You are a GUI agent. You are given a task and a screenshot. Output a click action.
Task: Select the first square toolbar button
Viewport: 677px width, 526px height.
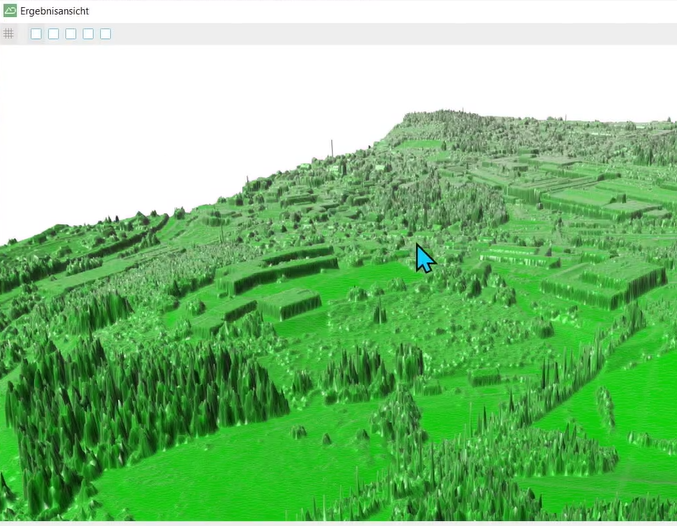coord(36,34)
